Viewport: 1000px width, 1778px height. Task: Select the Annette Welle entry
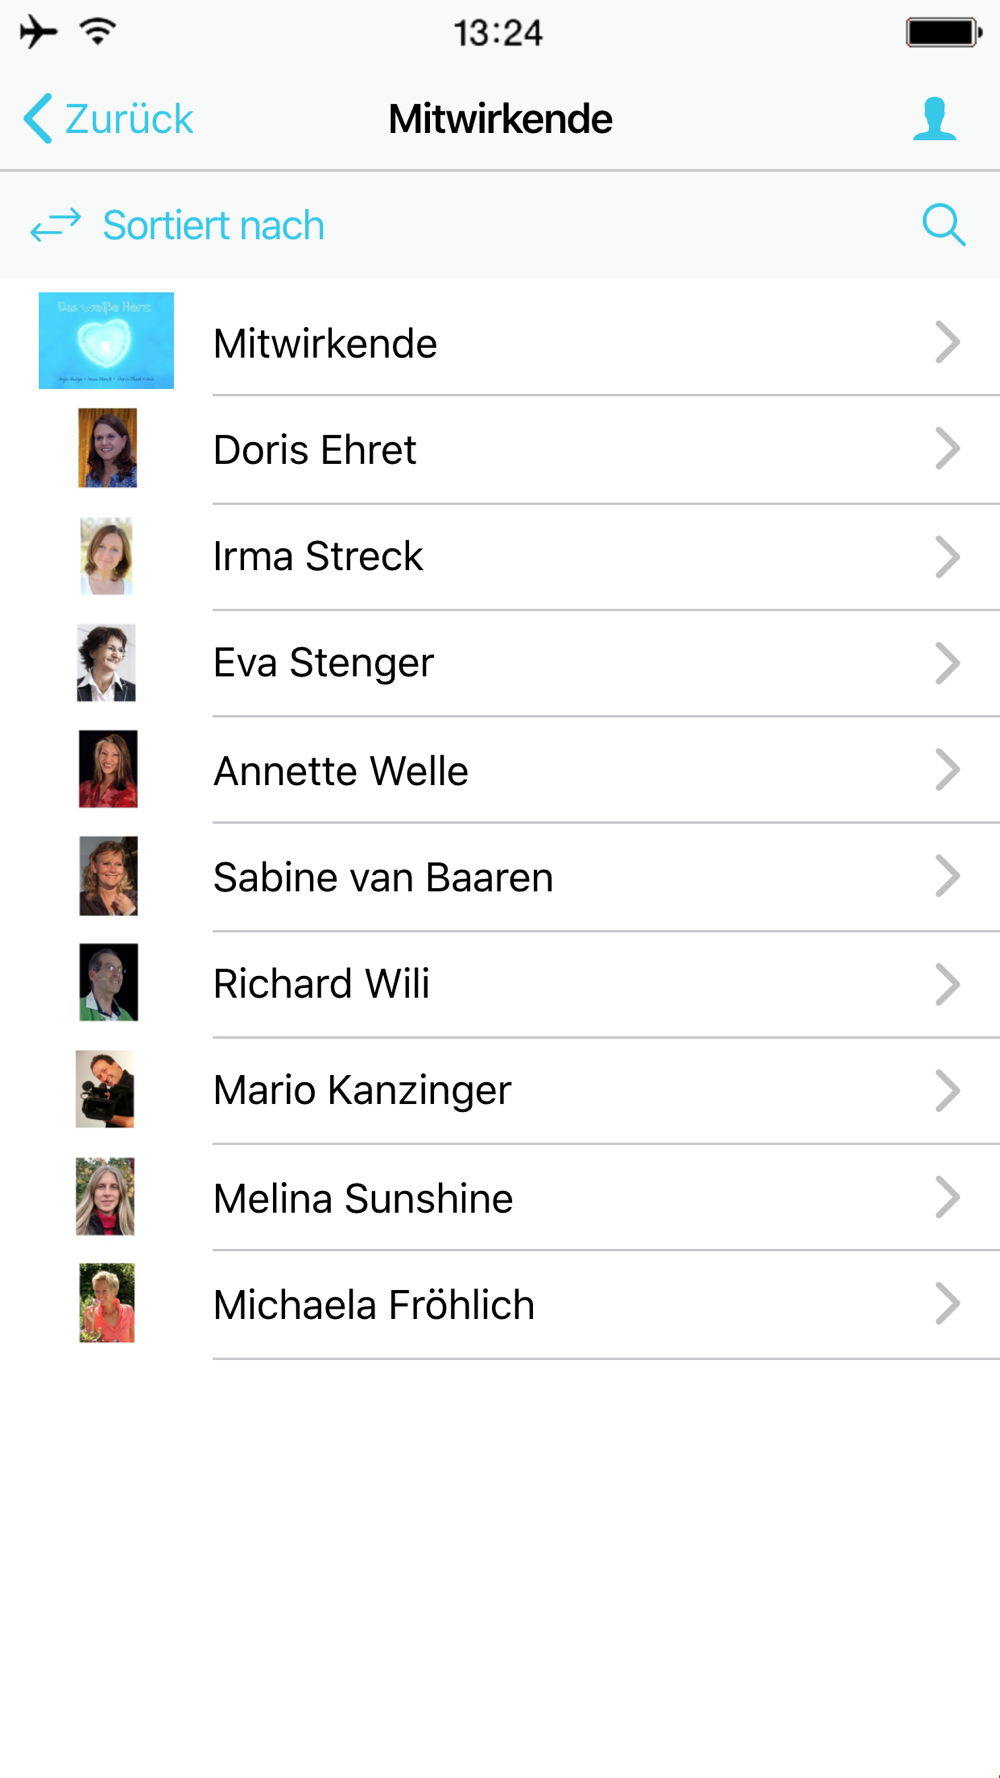click(500, 770)
